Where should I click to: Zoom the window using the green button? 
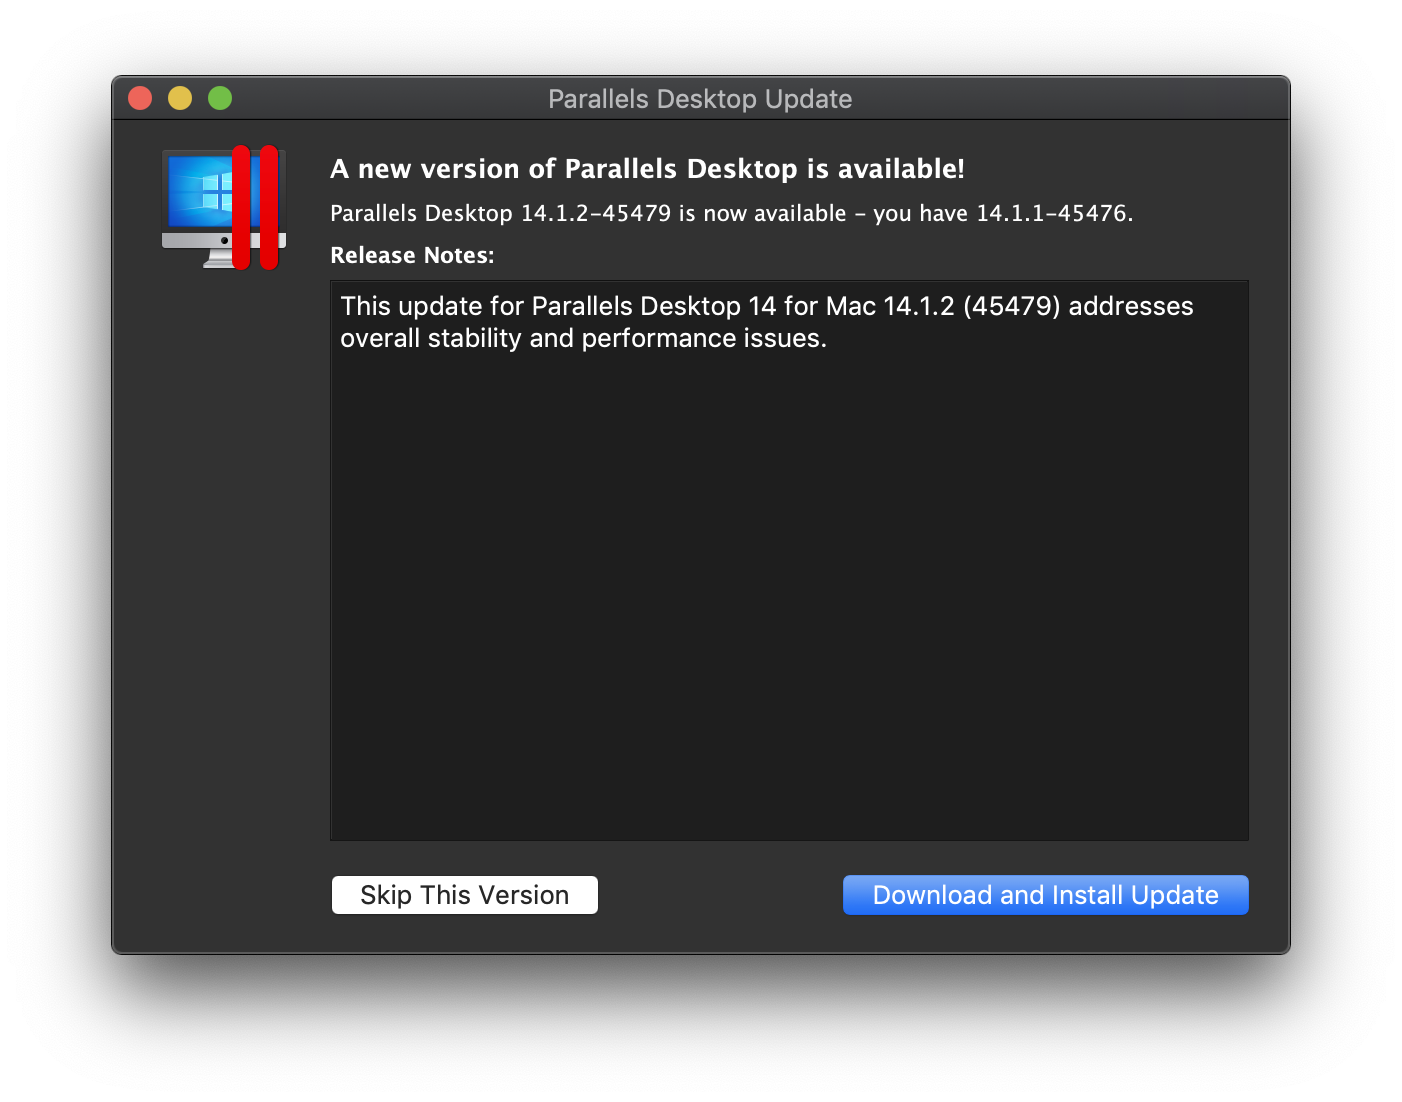click(220, 98)
